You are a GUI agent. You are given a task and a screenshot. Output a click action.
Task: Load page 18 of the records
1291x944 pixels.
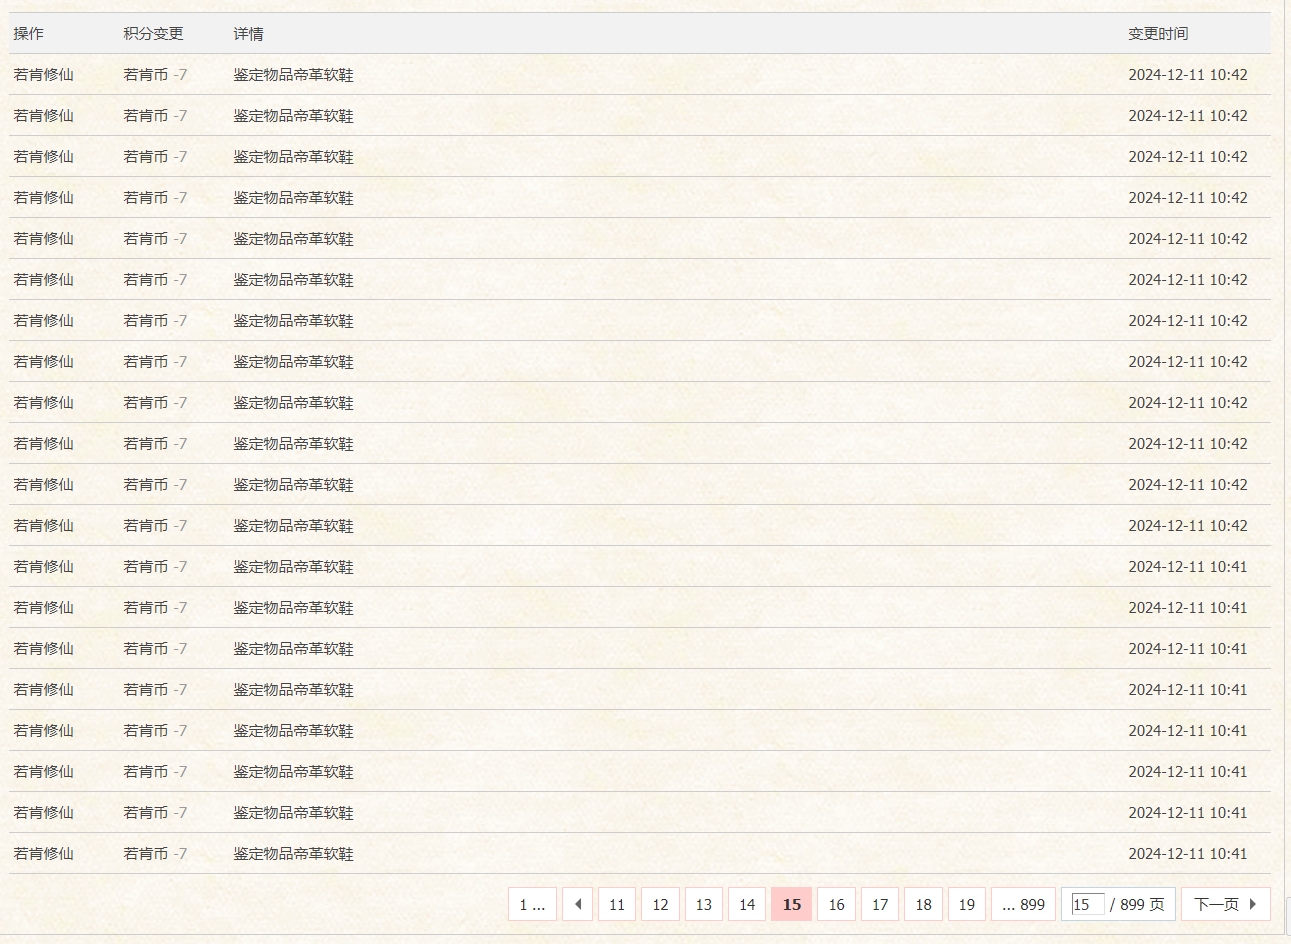[x=923, y=904]
